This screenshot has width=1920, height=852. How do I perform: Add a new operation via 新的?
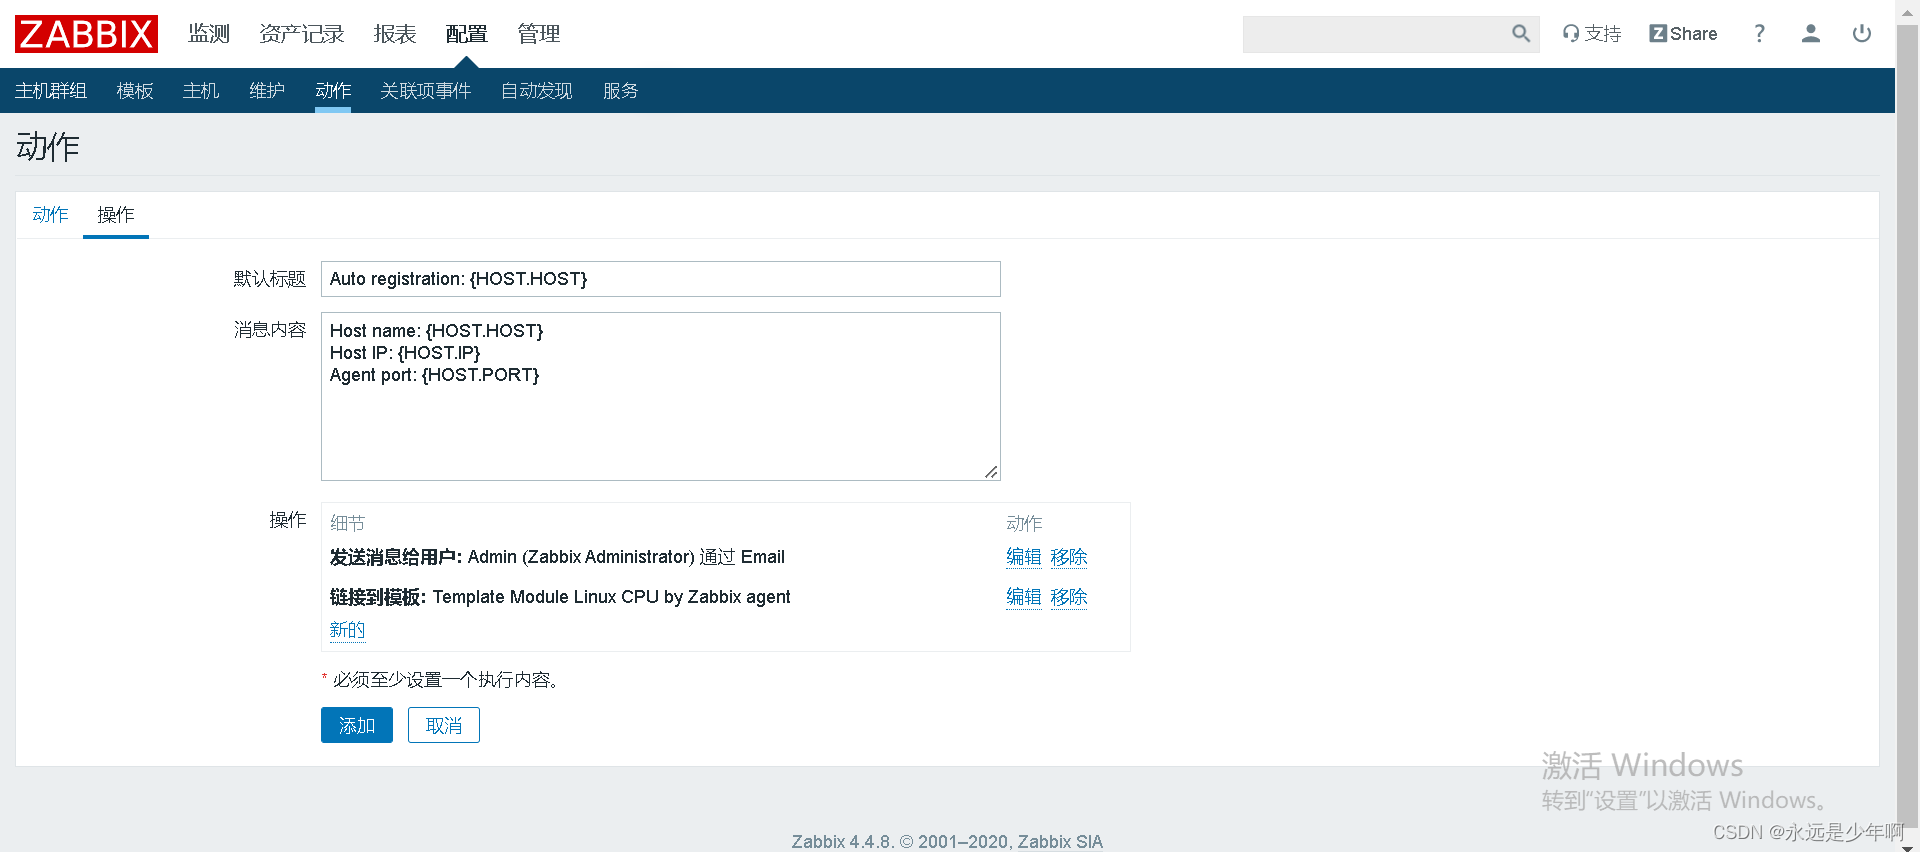[347, 630]
